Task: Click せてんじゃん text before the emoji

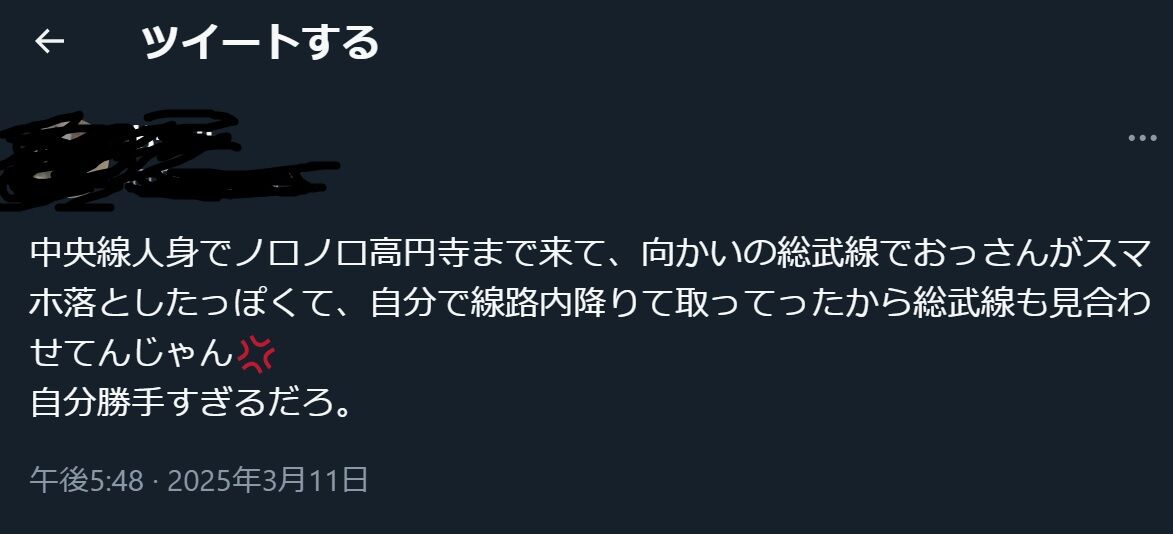Action: [132, 354]
